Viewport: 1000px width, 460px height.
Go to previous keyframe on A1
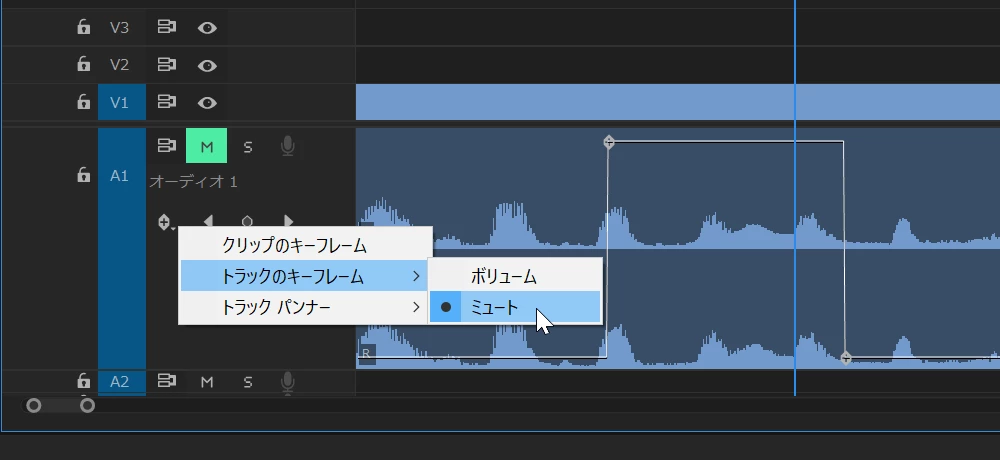208,221
